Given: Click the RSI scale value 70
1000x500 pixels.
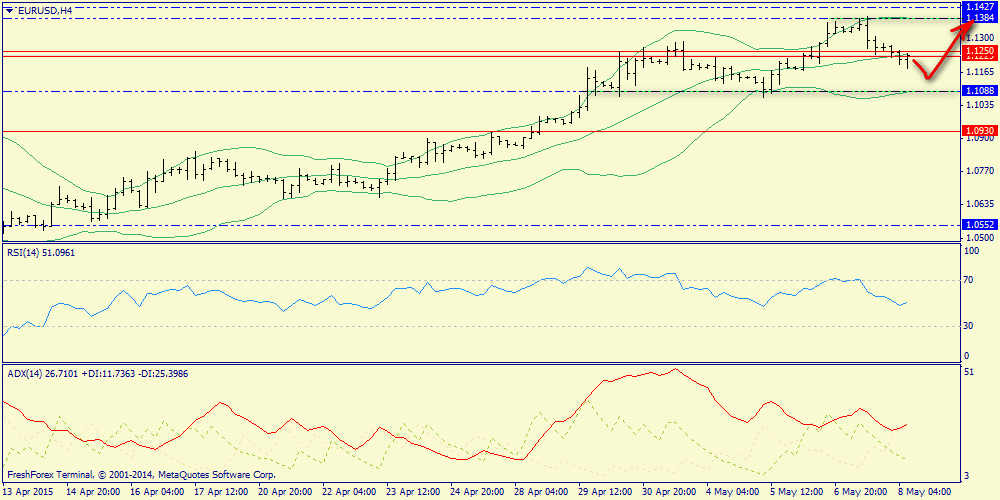Looking at the screenshot, I should click(967, 281).
